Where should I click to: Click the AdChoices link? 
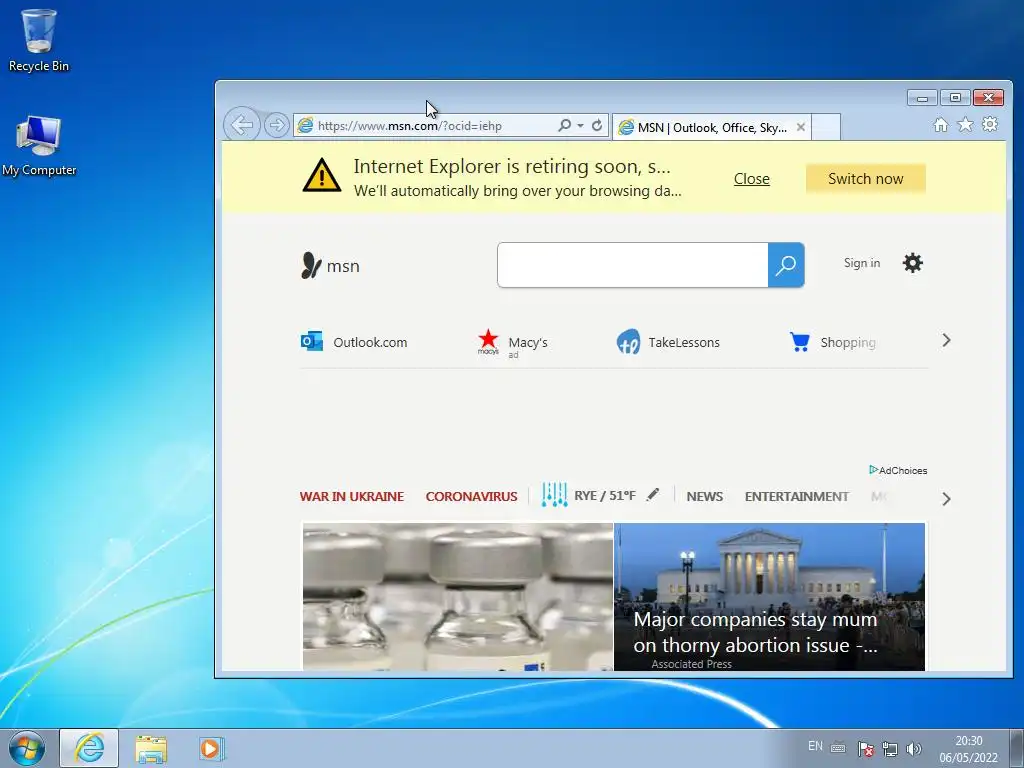tap(898, 470)
